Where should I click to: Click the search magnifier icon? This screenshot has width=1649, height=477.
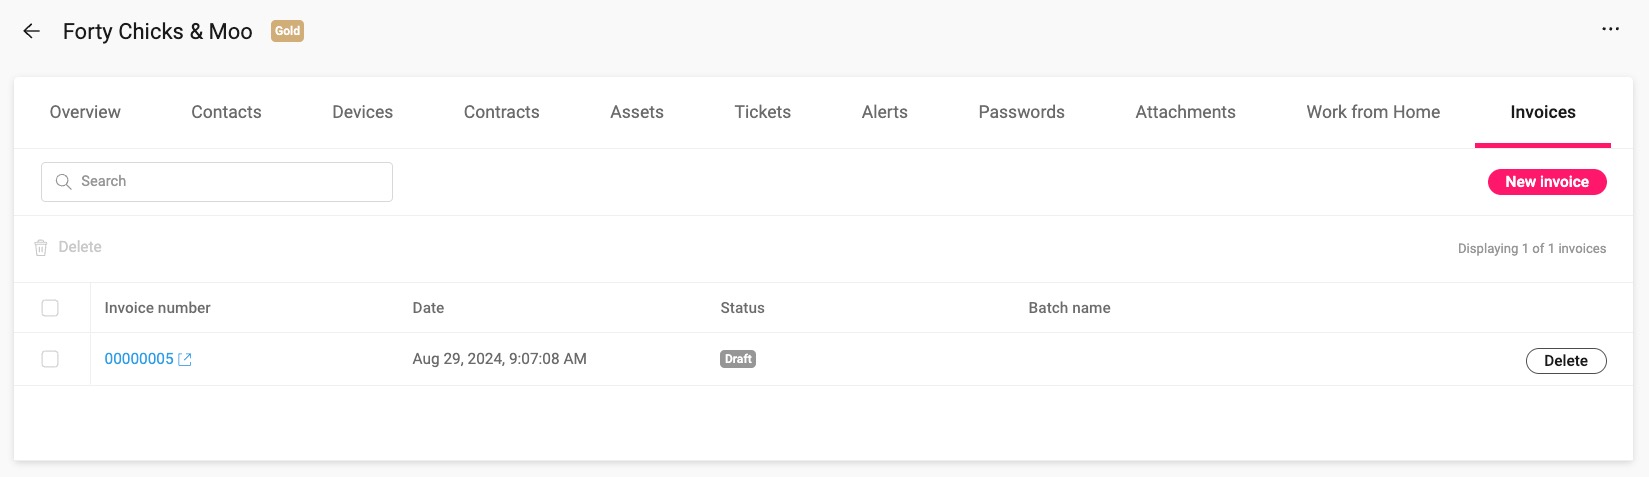(x=63, y=182)
